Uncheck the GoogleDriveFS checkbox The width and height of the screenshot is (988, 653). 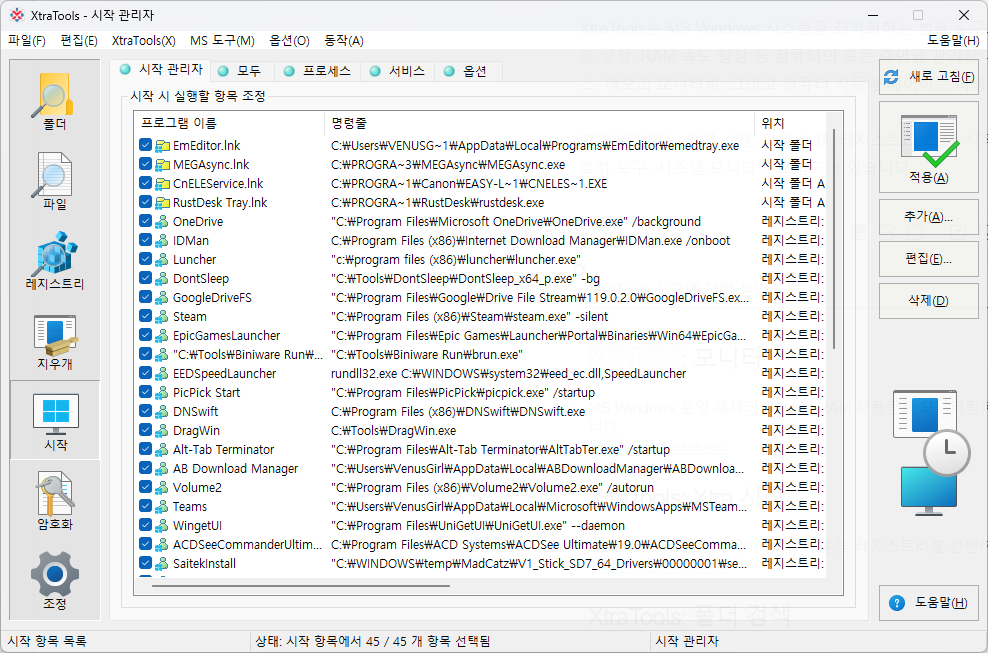pyautogui.click(x=146, y=298)
